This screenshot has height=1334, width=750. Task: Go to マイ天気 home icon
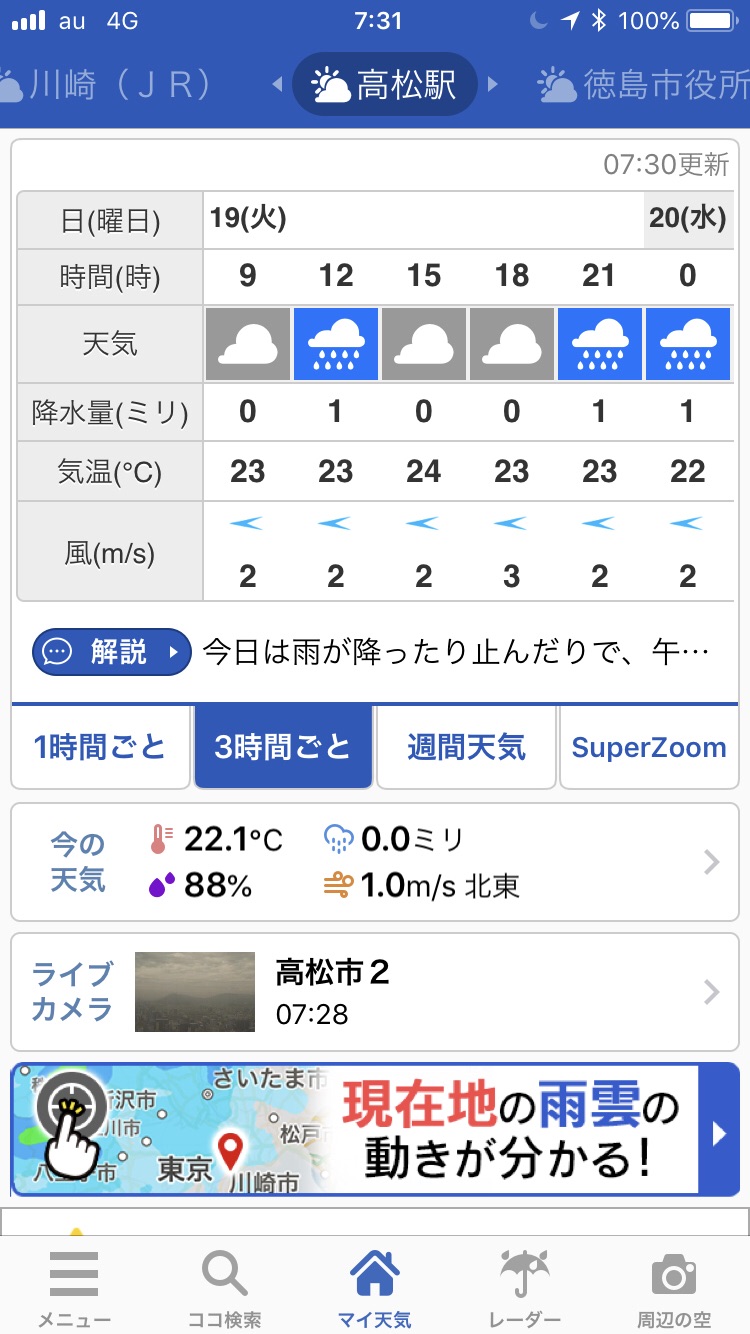(374, 1277)
